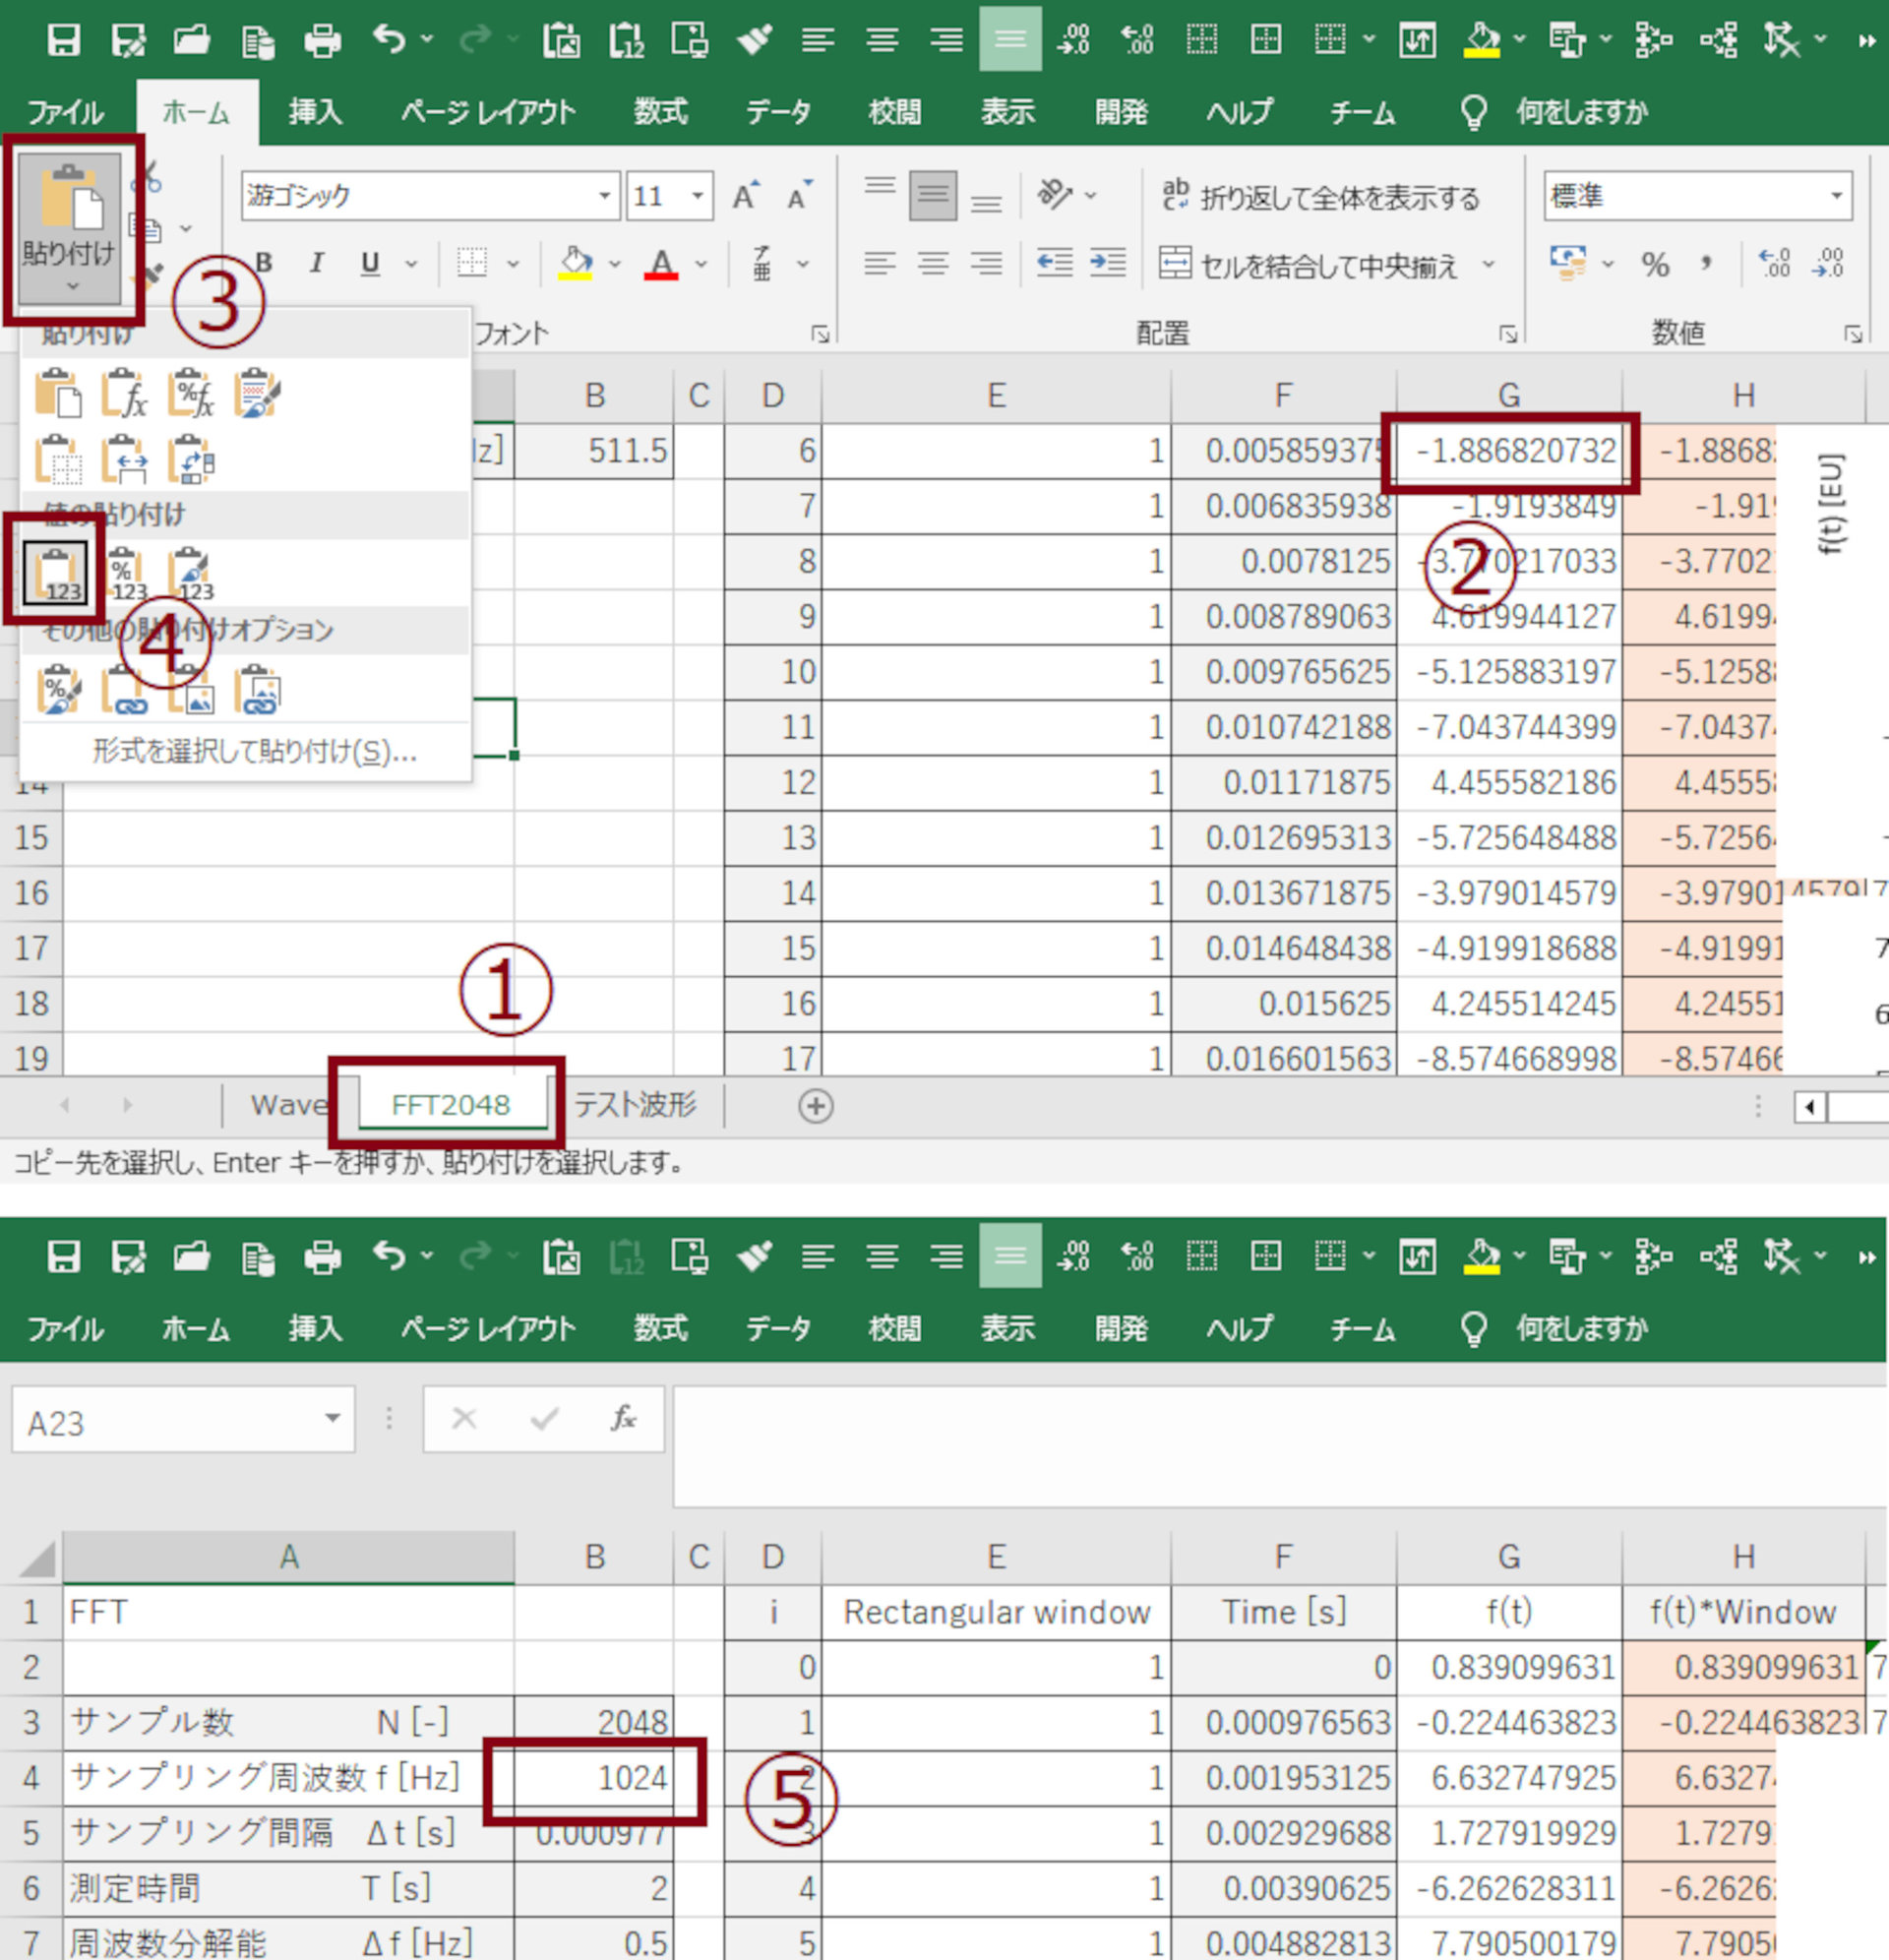Toggle center alignment in ribbon alignment group
This screenshot has width=1889, height=1960.
click(933, 263)
